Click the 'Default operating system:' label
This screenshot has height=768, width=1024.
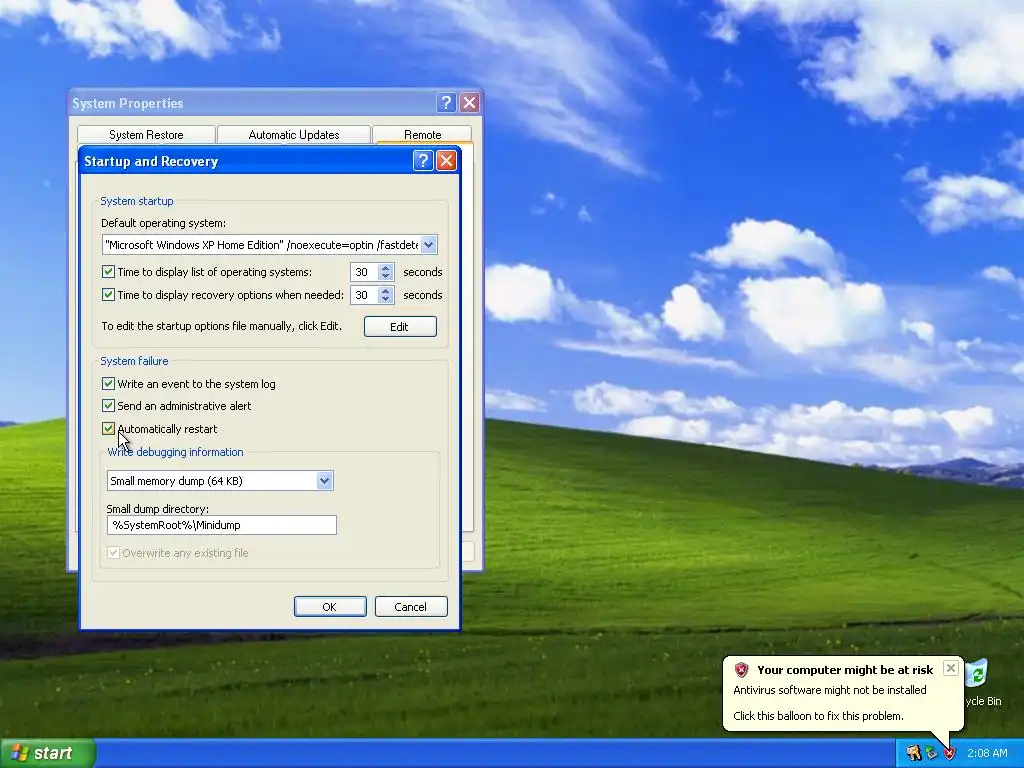pyautogui.click(x=163, y=223)
